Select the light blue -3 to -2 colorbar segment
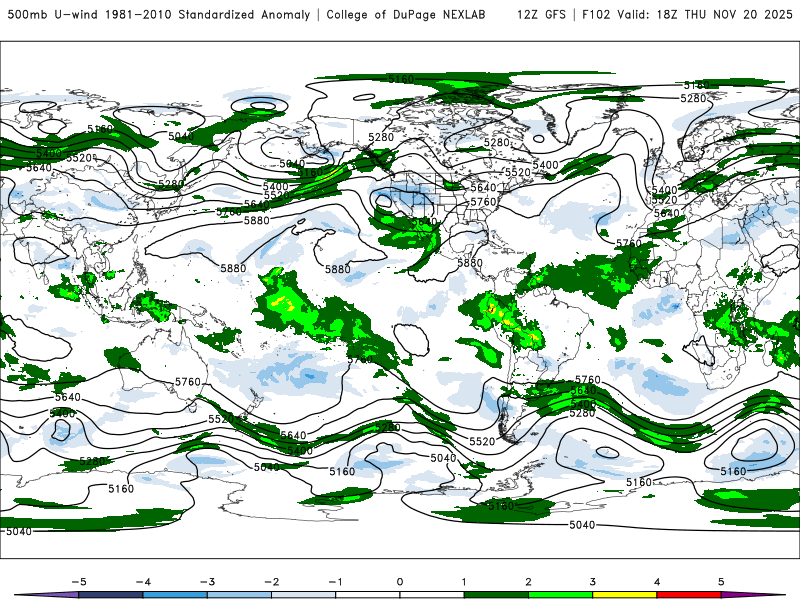Screen dimensions: 800x600 click(239, 595)
